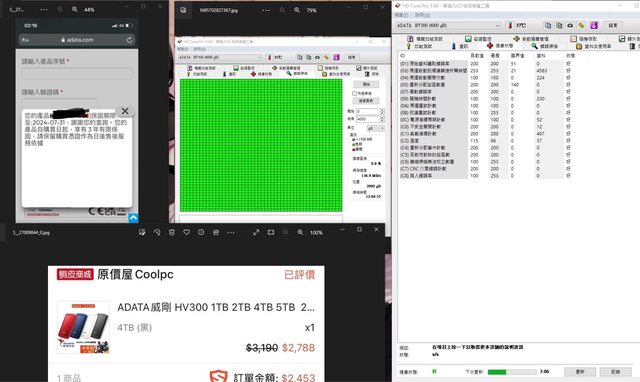The height and width of the screenshot is (382, 640).
Task: Open the Error Scan tab with magnifier icon
Action: pos(544,46)
